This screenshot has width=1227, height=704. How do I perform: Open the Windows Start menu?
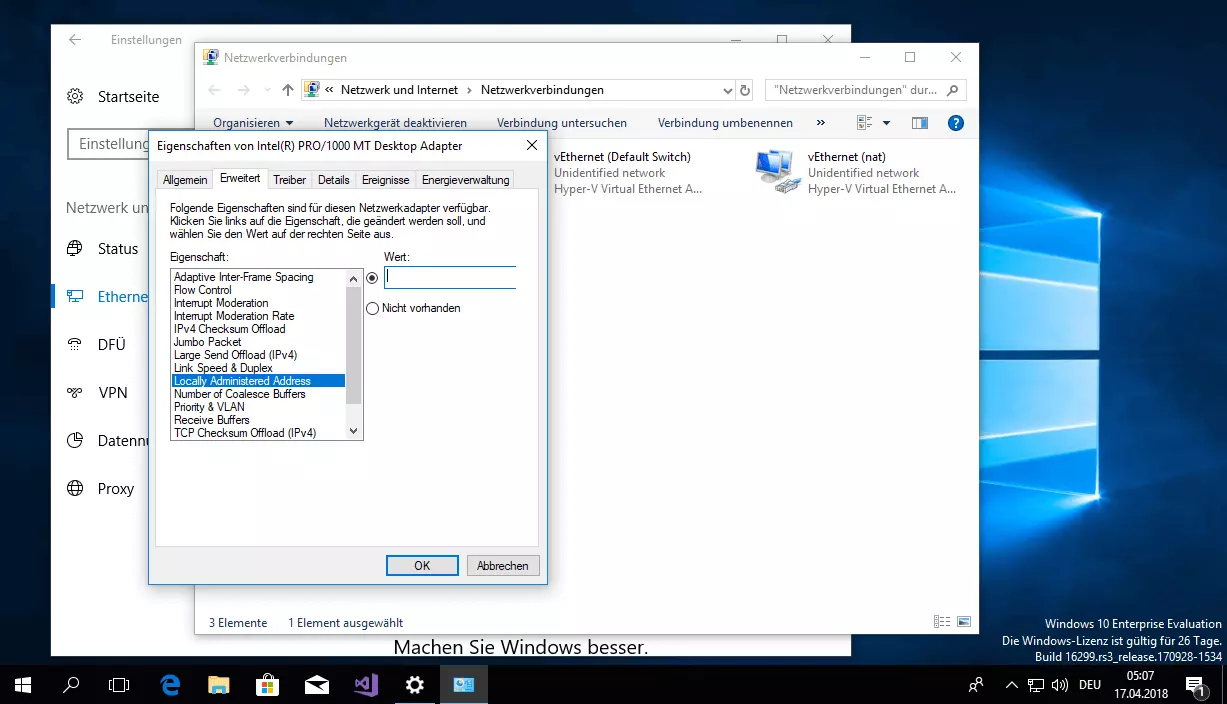point(22,685)
